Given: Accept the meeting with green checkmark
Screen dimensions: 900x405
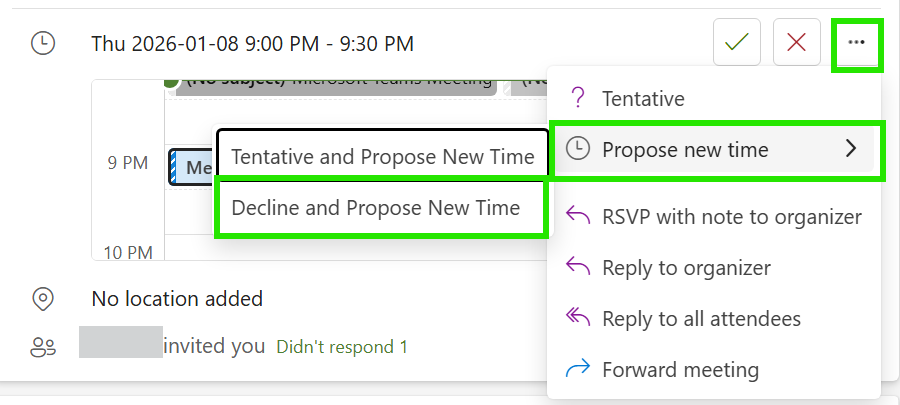Looking at the screenshot, I should 737,43.
